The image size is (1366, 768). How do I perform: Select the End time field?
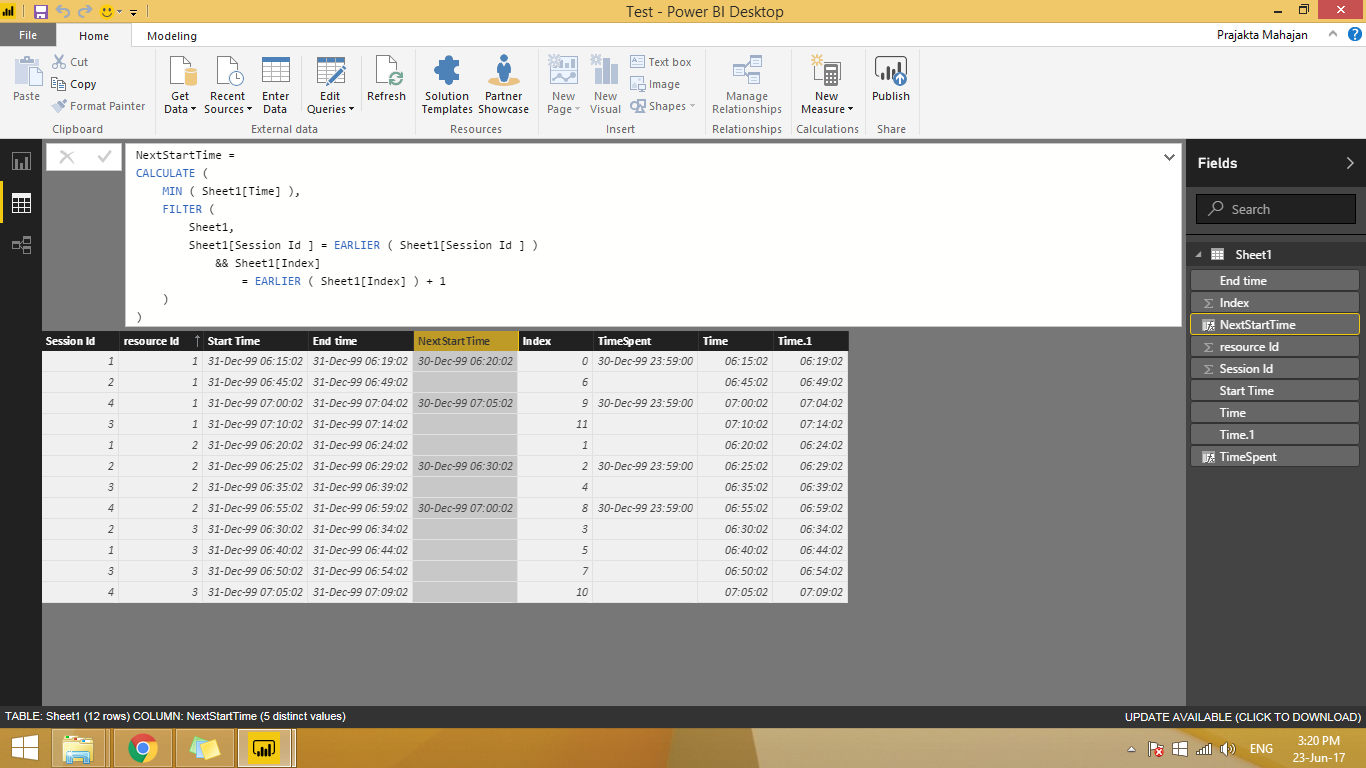click(x=1275, y=281)
